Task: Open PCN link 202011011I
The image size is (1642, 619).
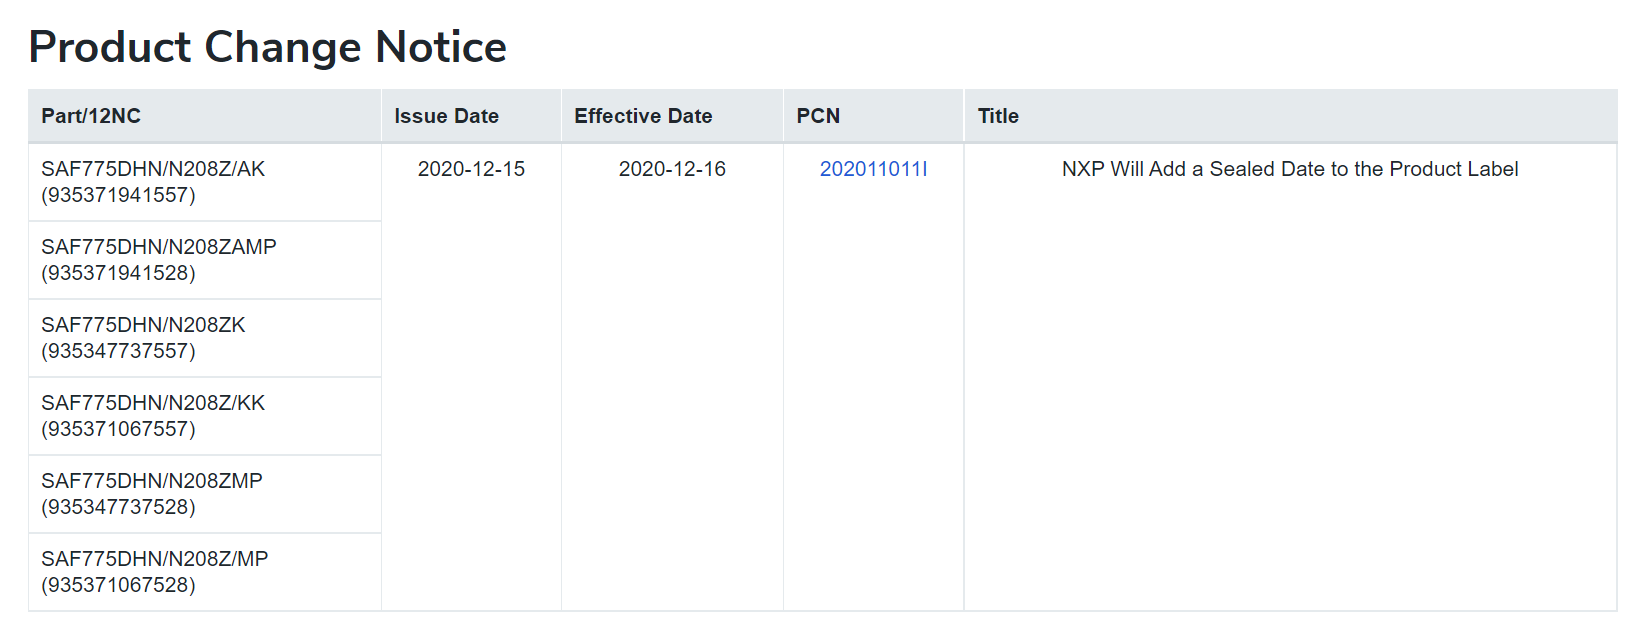Action: click(873, 169)
